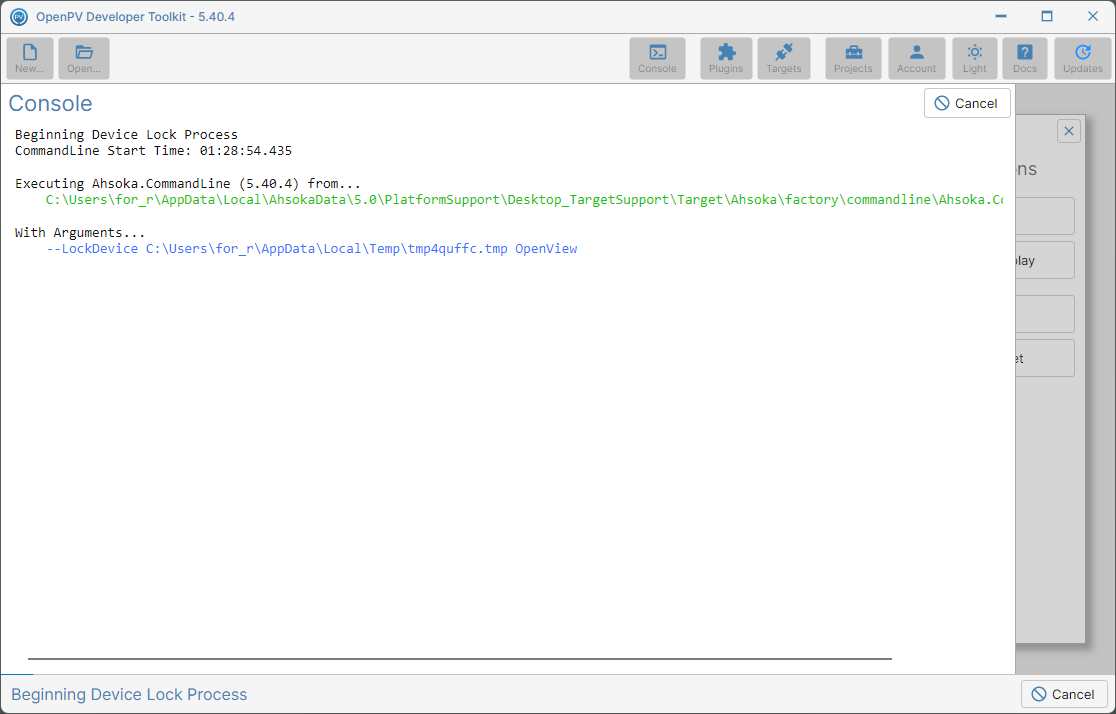This screenshot has width=1116, height=714.
Task: Open an existing project via the Open folder icon
Action: click(84, 58)
